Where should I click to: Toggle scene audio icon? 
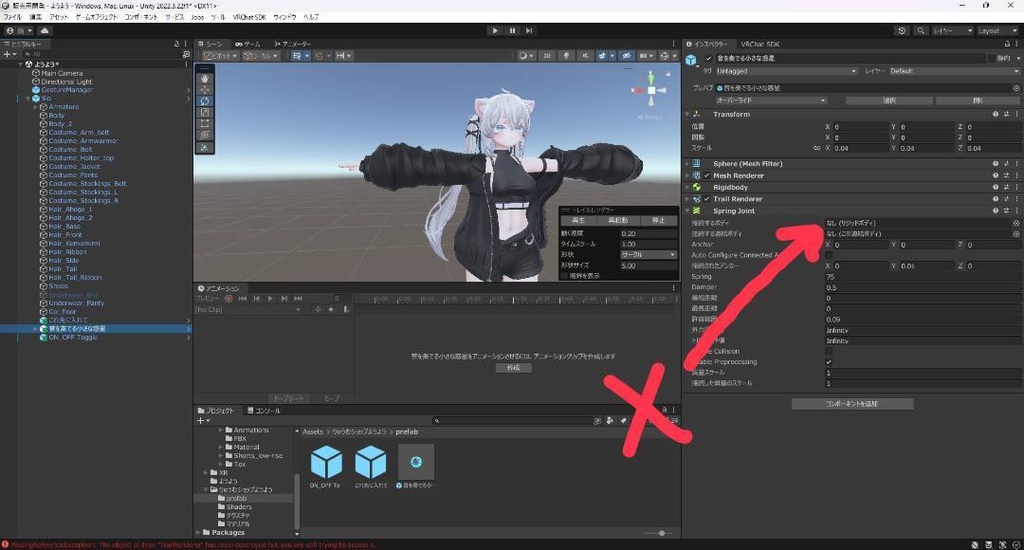(584, 56)
